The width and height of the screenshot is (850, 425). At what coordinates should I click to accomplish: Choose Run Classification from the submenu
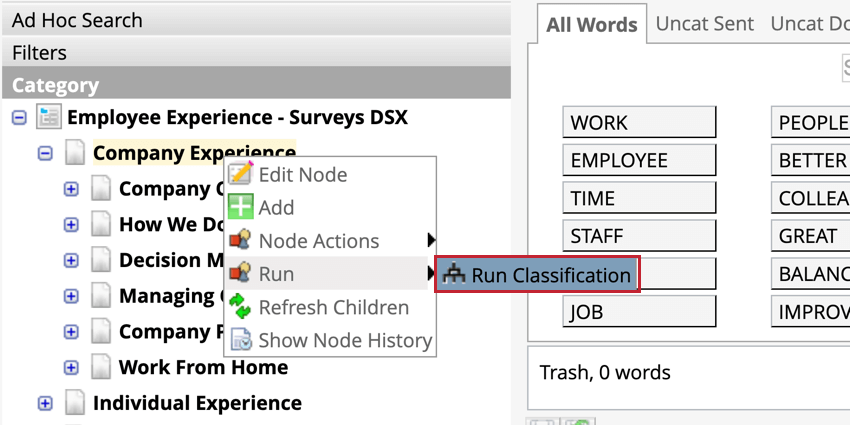tap(537, 275)
